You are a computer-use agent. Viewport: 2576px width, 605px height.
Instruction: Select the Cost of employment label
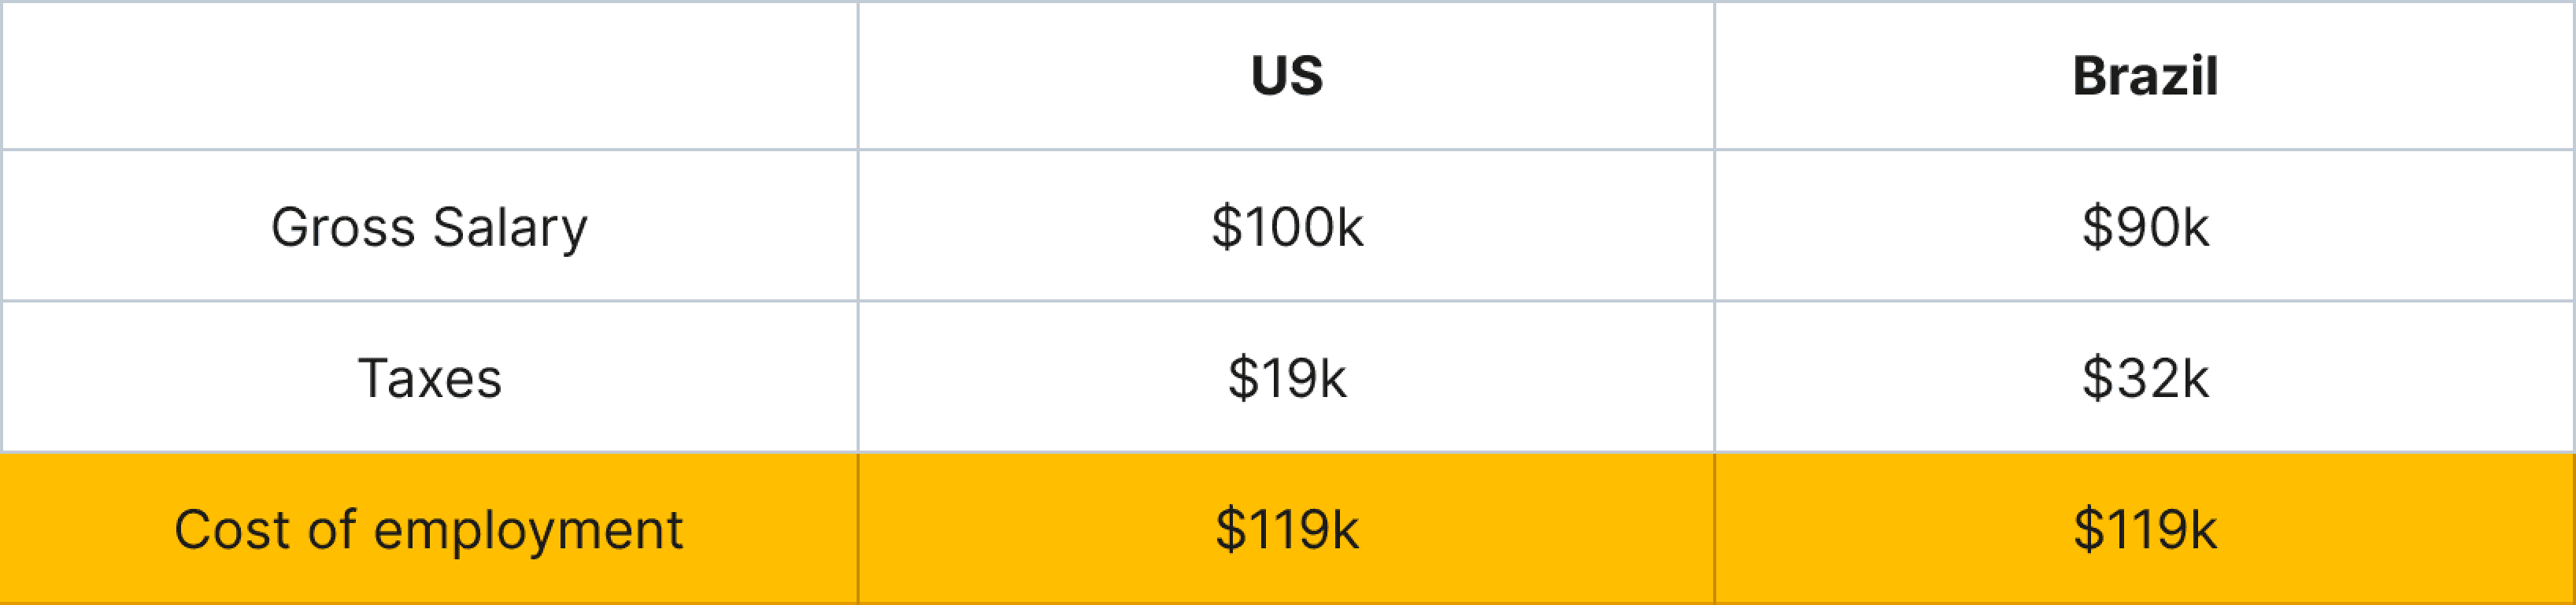(x=429, y=529)
